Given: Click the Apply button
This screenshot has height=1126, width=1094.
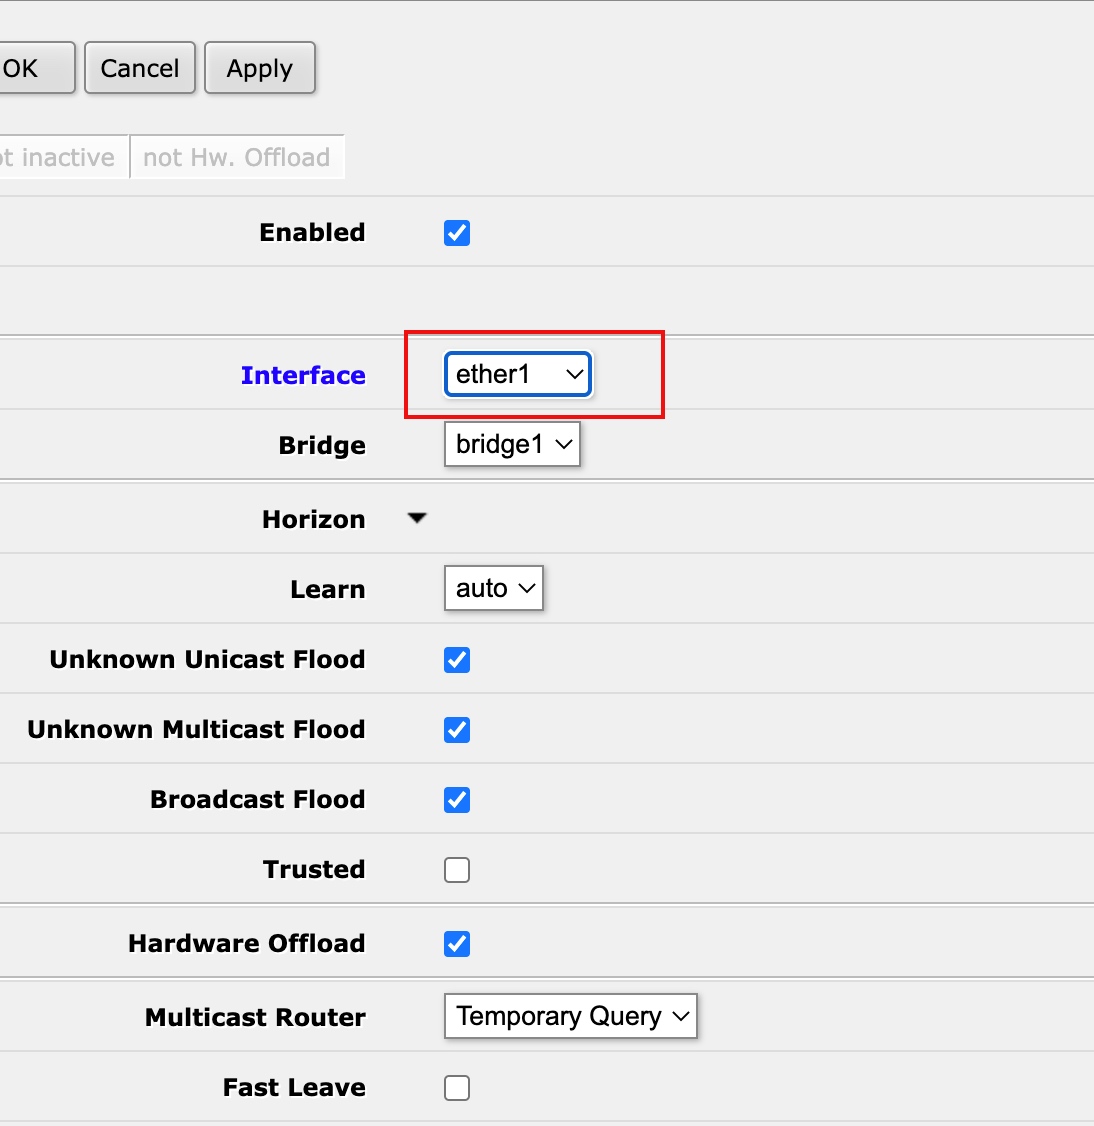Looking at the screenshot, I should coord(260,68).
